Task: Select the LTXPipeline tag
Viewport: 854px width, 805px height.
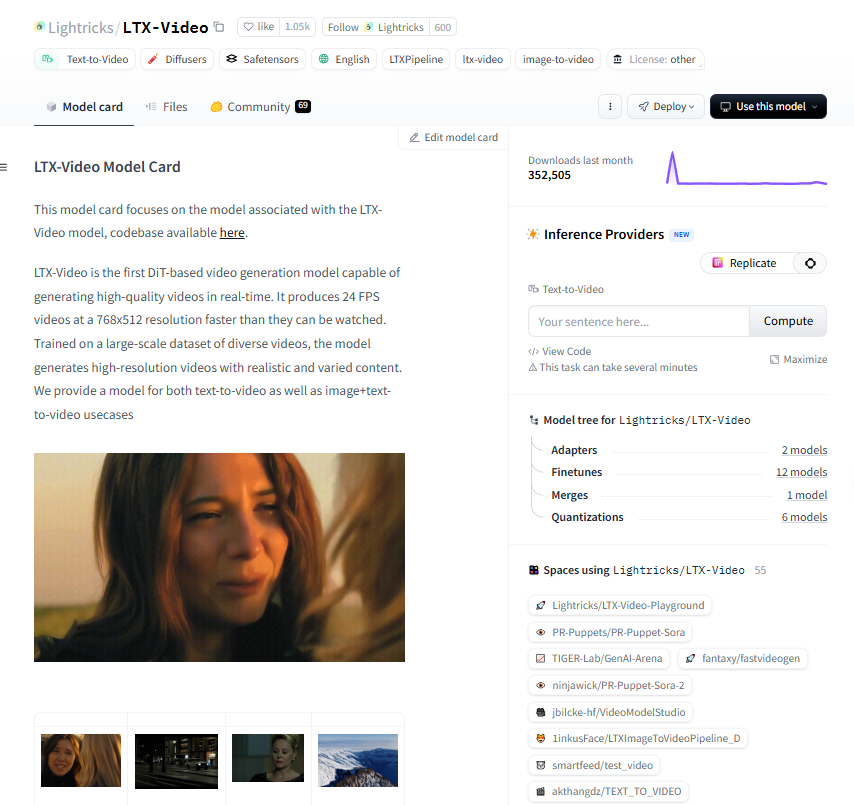Action: pos(416,59)
